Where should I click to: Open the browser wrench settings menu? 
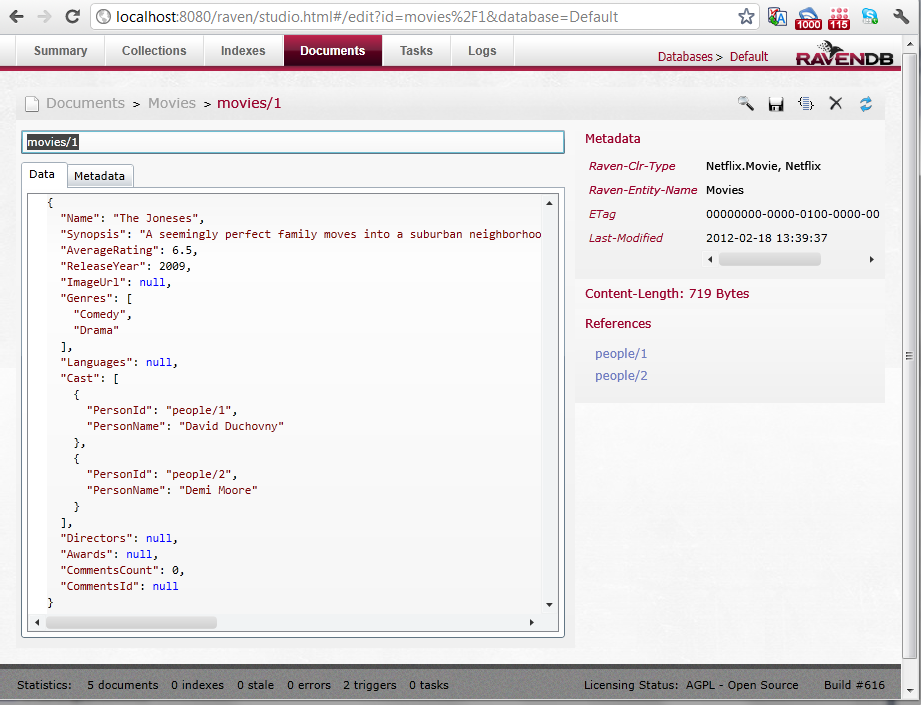pyautogui.click(x=901, y=16)
